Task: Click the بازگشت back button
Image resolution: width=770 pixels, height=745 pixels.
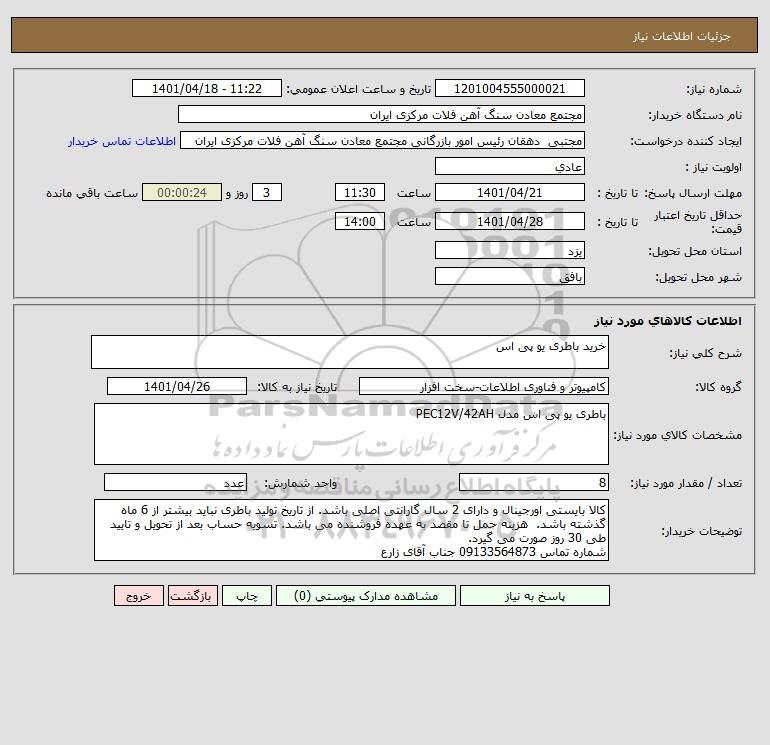Action: [192, 596]
